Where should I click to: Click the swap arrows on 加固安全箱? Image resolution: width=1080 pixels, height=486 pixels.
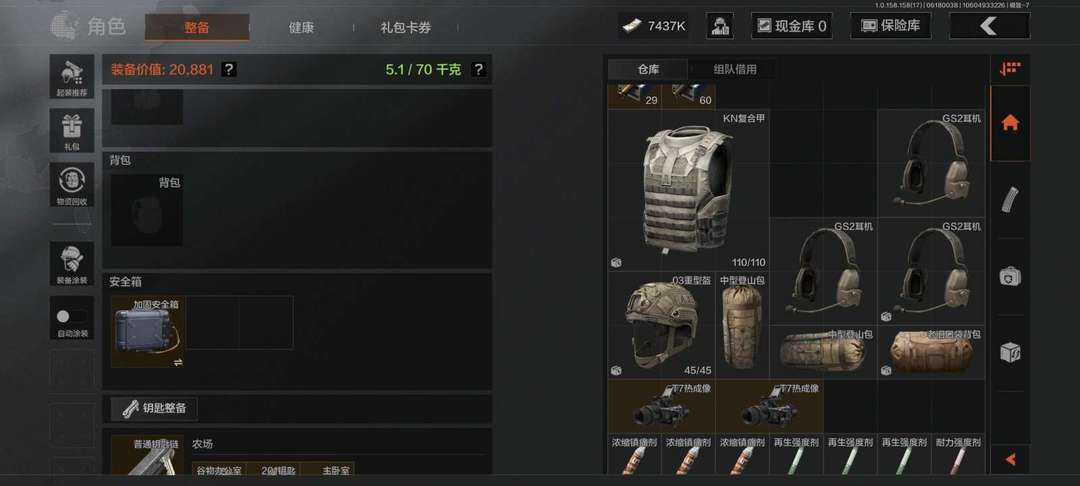point(178,361)
